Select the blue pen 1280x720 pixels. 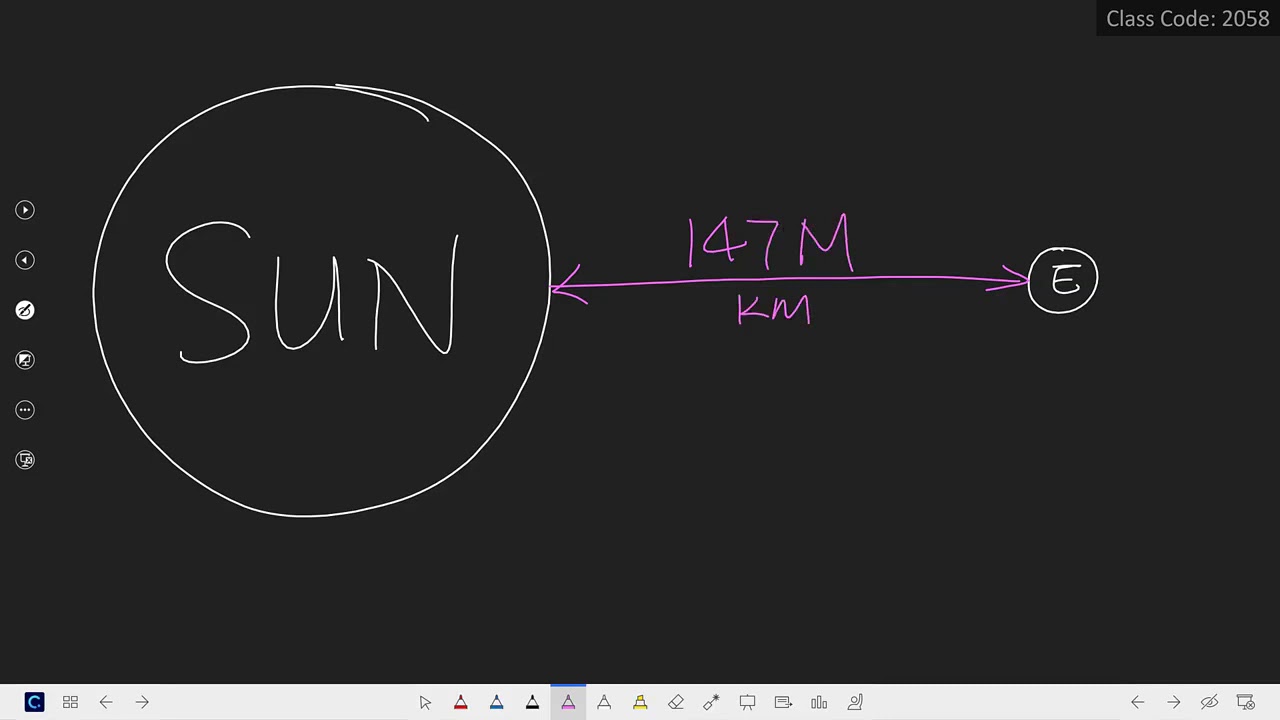[497, 702]
